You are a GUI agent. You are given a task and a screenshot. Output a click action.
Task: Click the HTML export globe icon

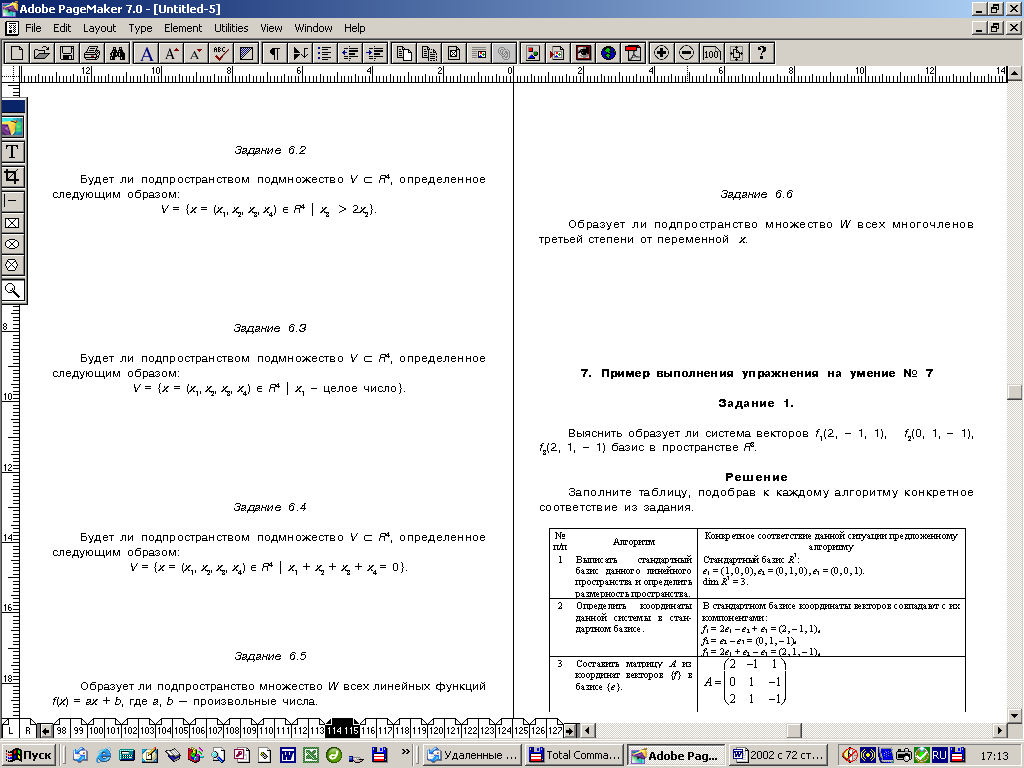point(608,53)
